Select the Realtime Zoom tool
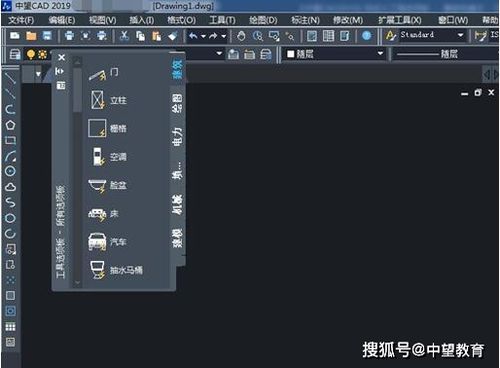 (257, 36)
